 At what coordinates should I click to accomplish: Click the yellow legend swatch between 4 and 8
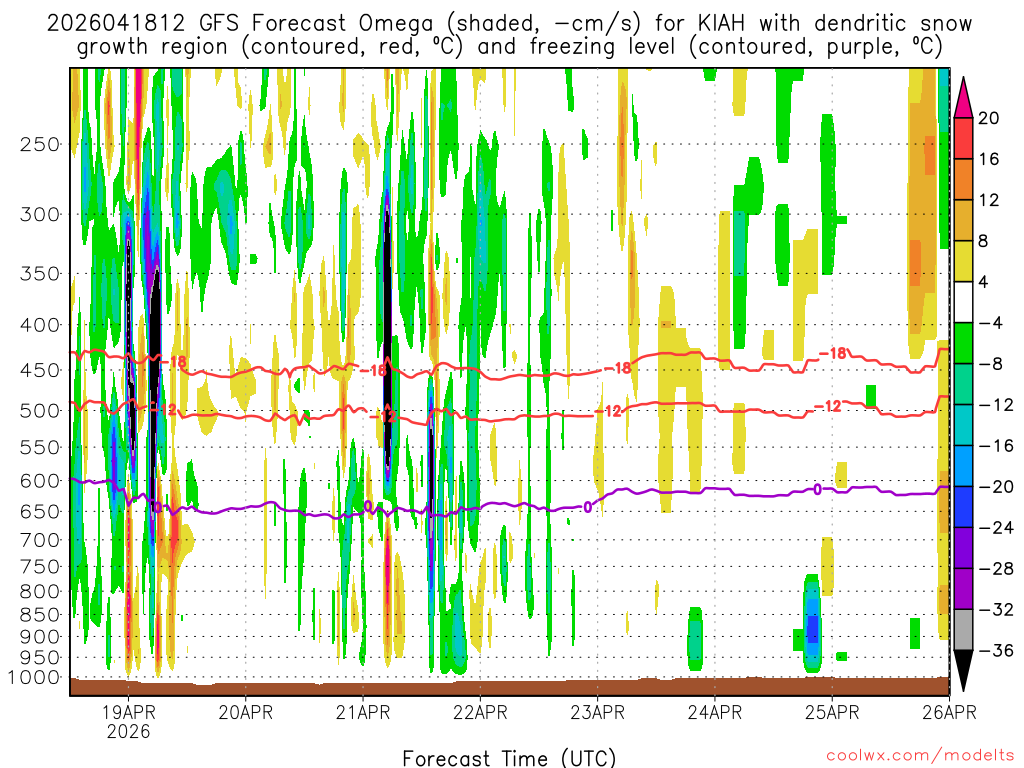(963, 261)
